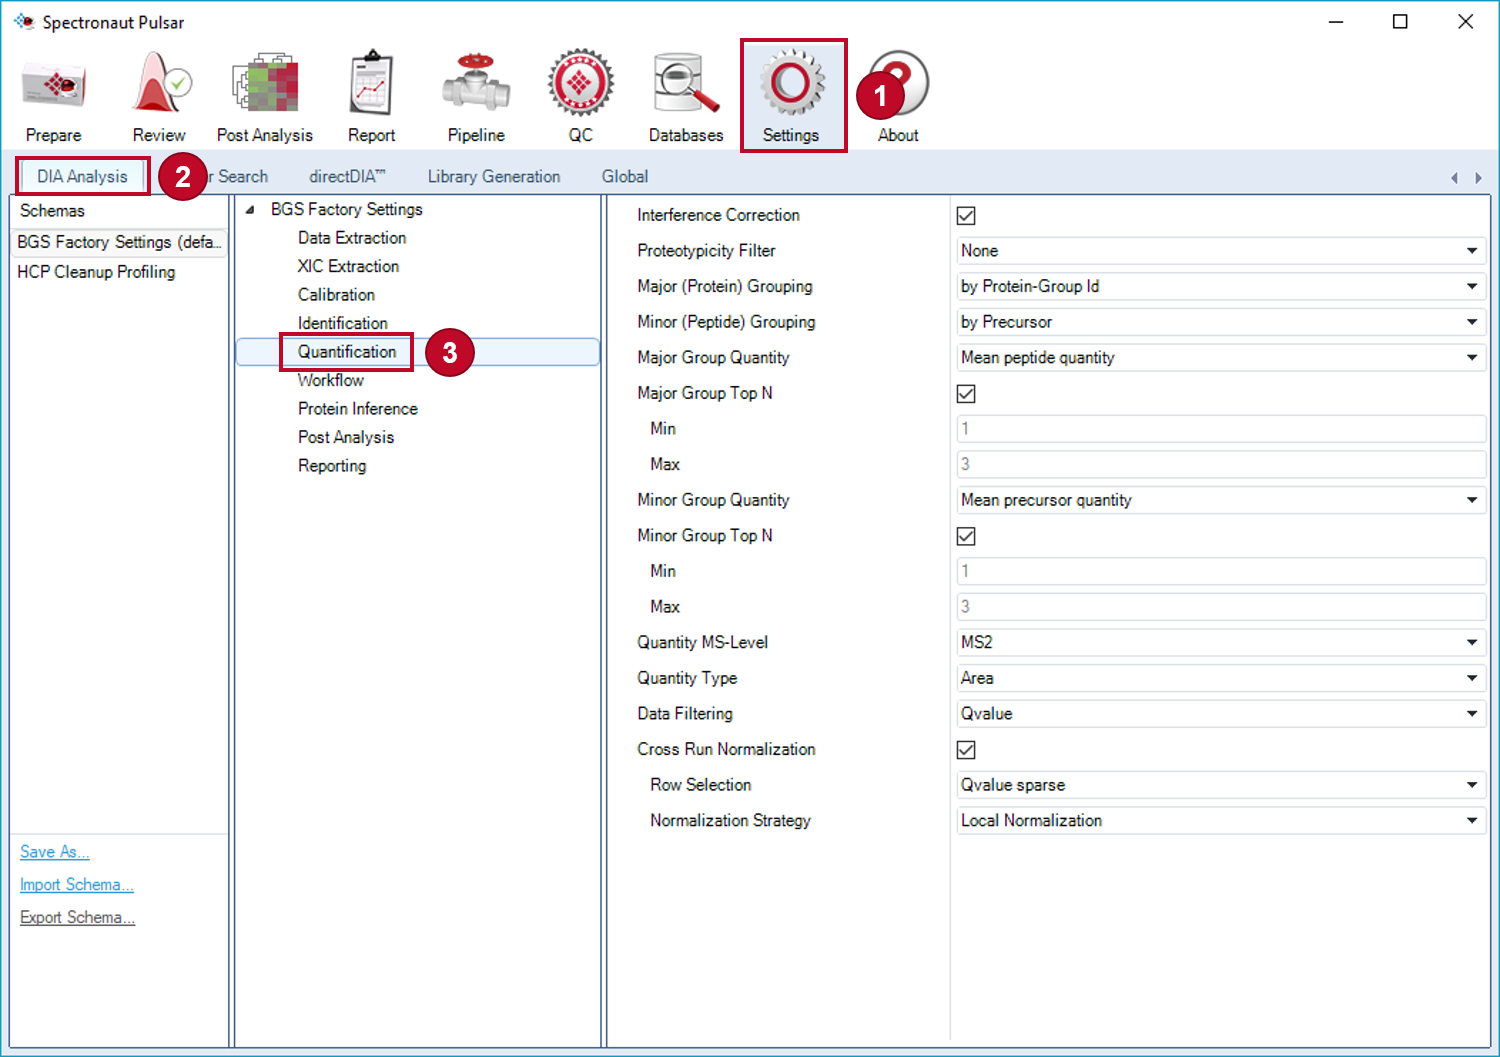Open the Report perspective

372,97
